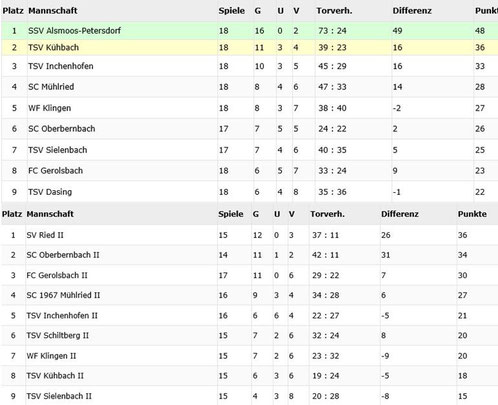Open SC Oberbernbach II entry
The height and width of the screenshot is (405, 498).
point(63,255)
